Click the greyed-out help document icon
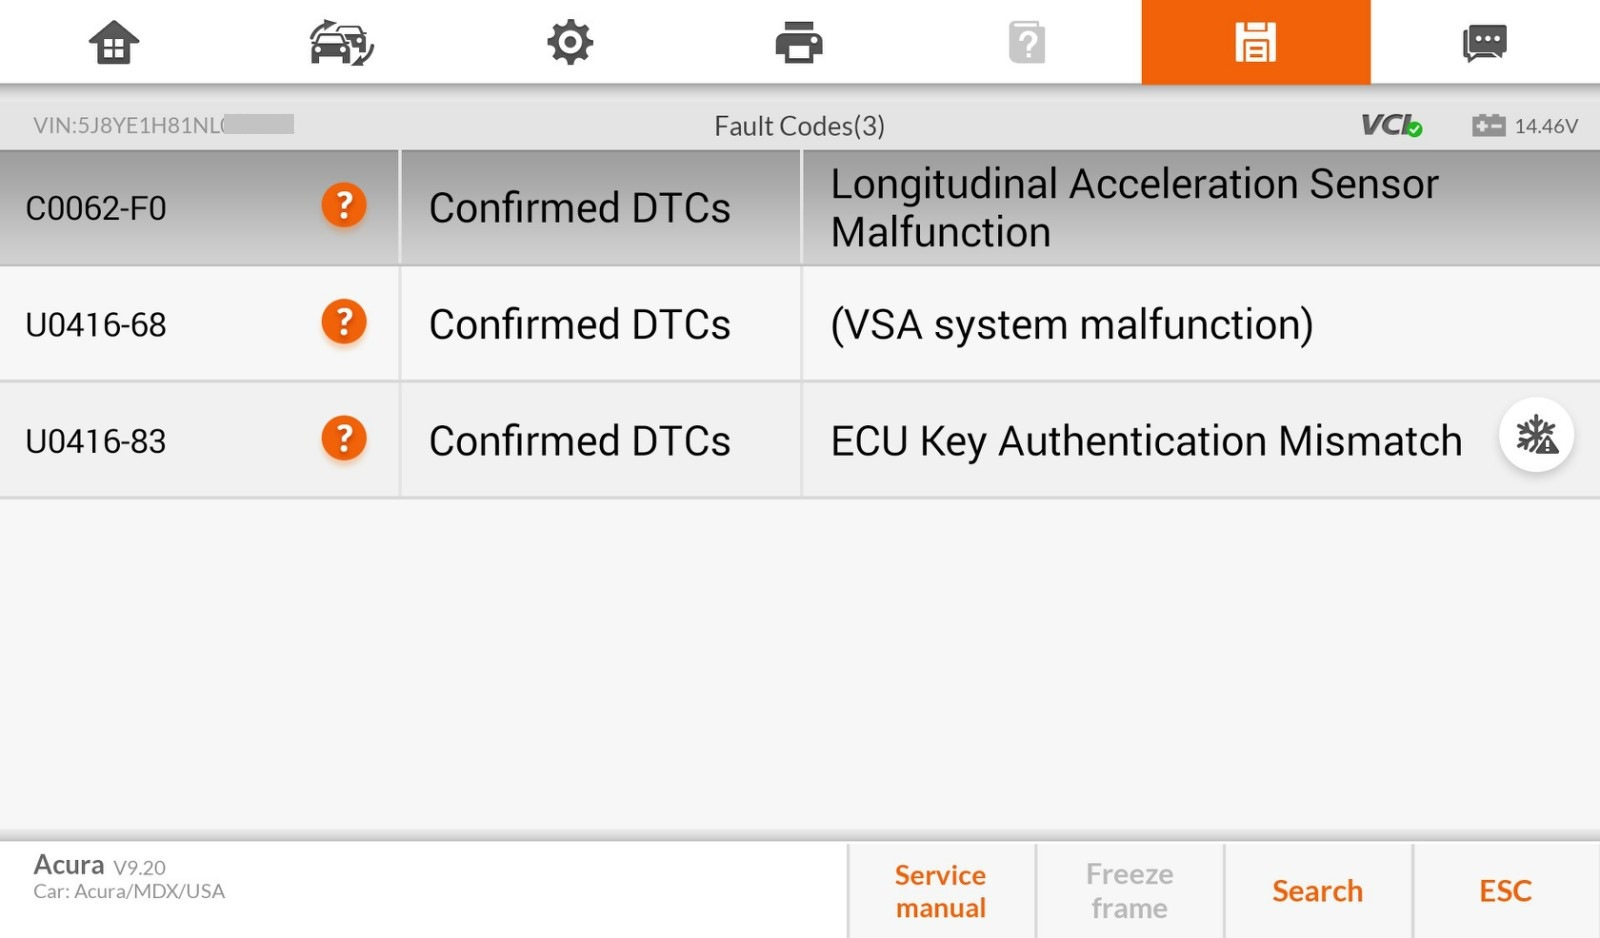The height and width of the screenshot is (938, 1600). point(1027,43)
